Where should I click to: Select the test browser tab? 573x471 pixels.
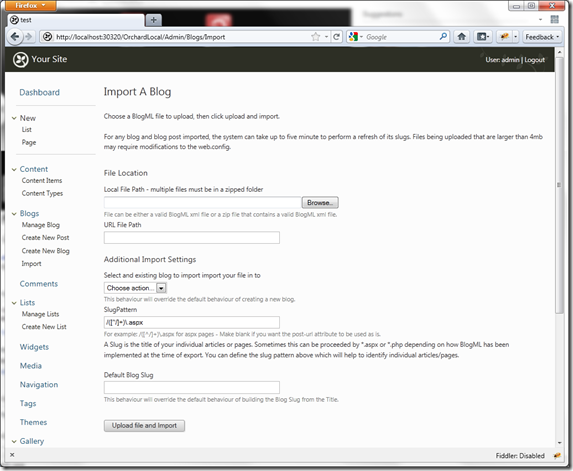click(x=75, y=20)
